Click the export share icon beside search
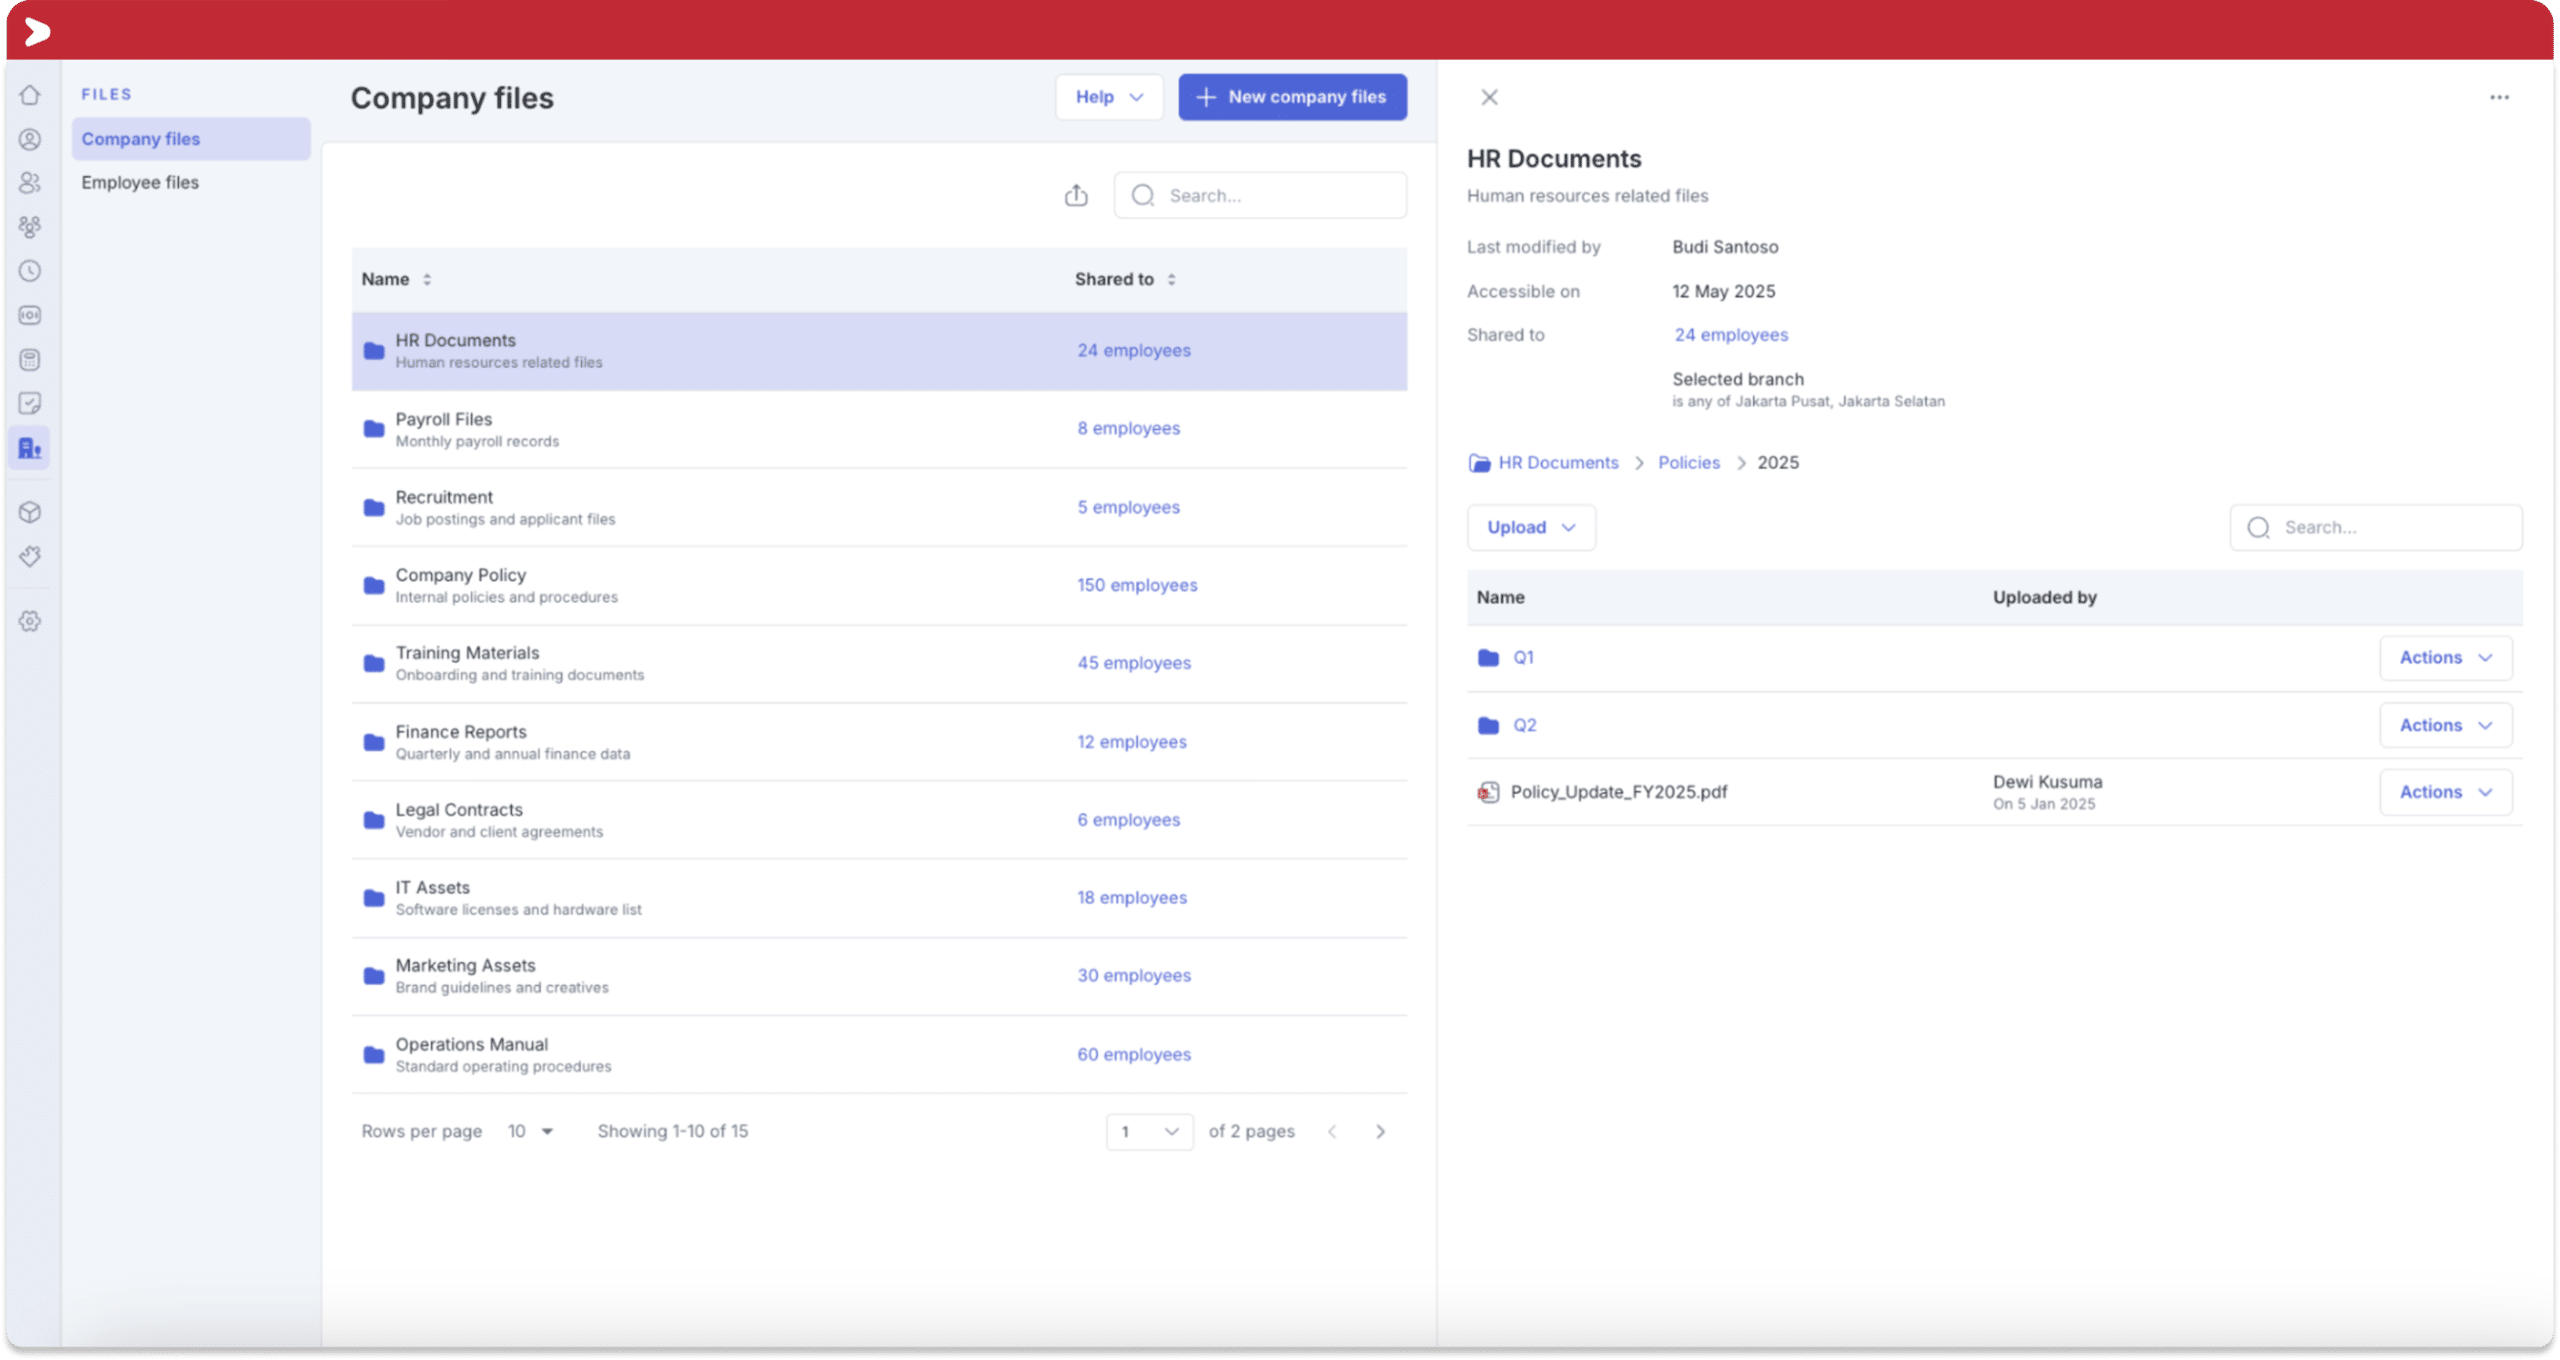This screenshot has height=1360, width=2560. coord(1076,195)
